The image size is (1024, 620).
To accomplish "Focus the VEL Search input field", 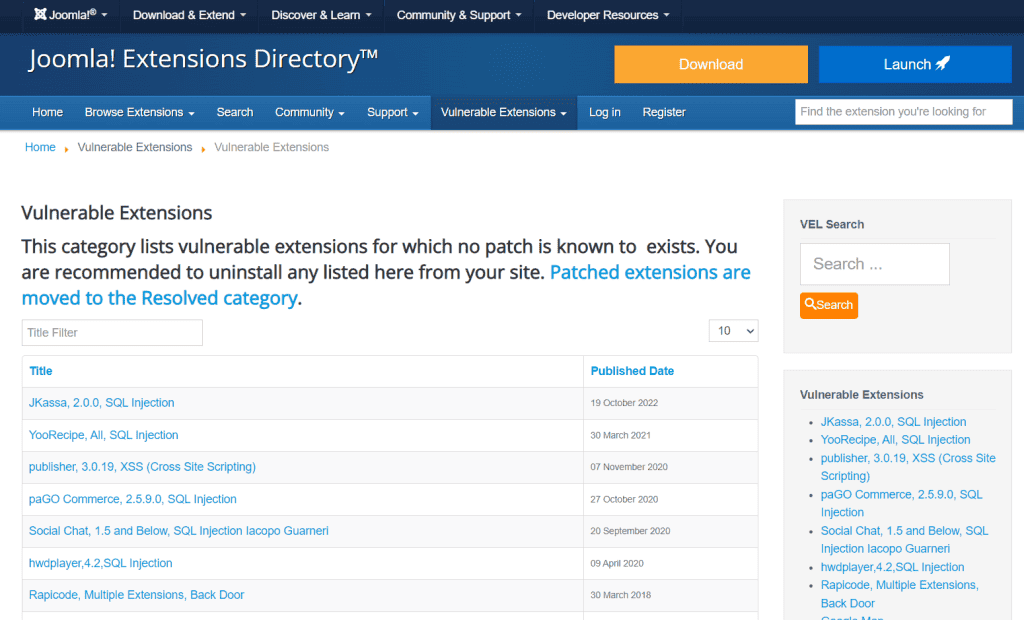I will pos(874,264).
